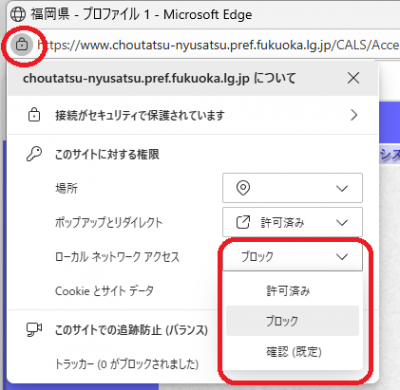
Task: Click the location pin icon
Action: (x=243, y=188)
